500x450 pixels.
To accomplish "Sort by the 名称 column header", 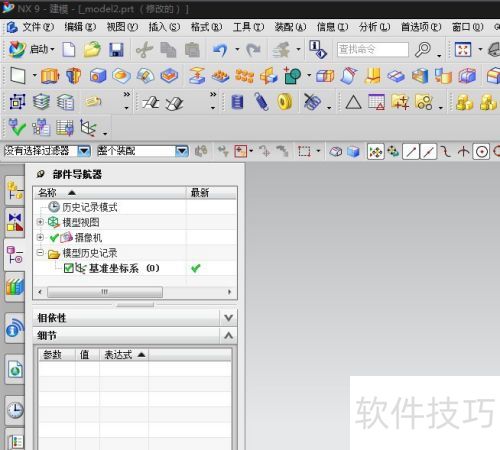I will (x=109, y=193).
